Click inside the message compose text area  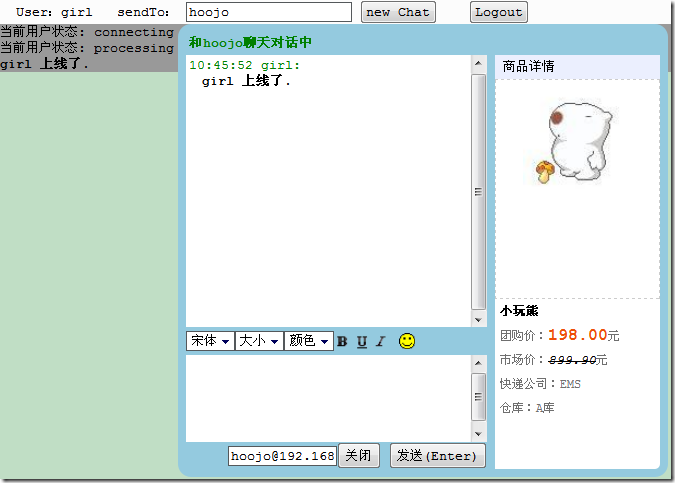[328, 397]
